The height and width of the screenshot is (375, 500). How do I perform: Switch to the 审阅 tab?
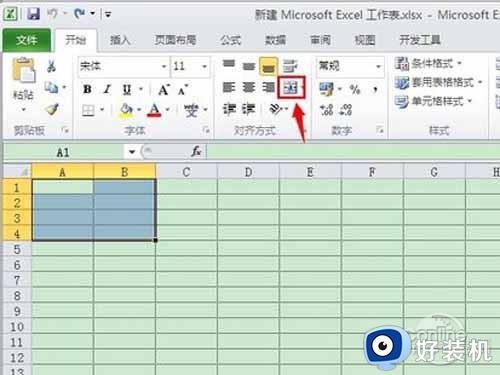tap(320, 40)
